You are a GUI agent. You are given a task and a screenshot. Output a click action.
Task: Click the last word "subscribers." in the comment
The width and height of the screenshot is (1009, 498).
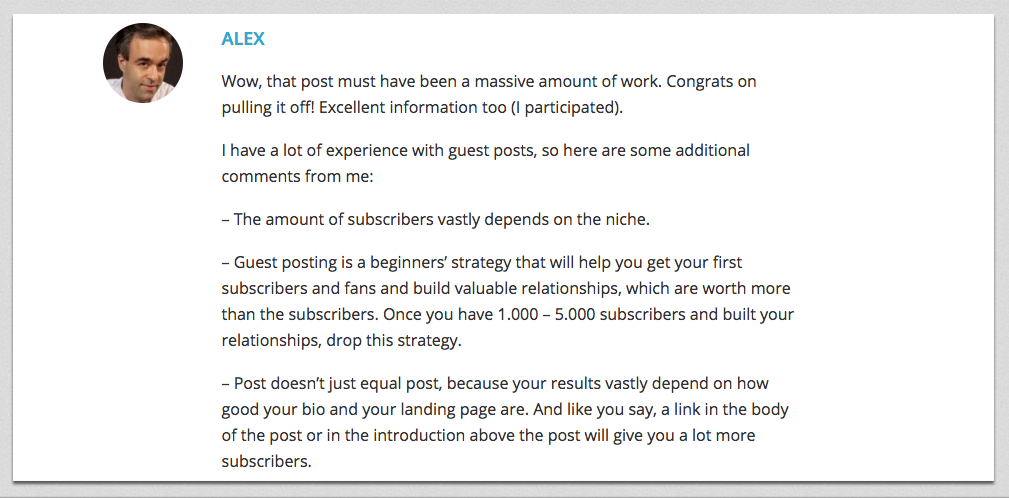[267, 461]
